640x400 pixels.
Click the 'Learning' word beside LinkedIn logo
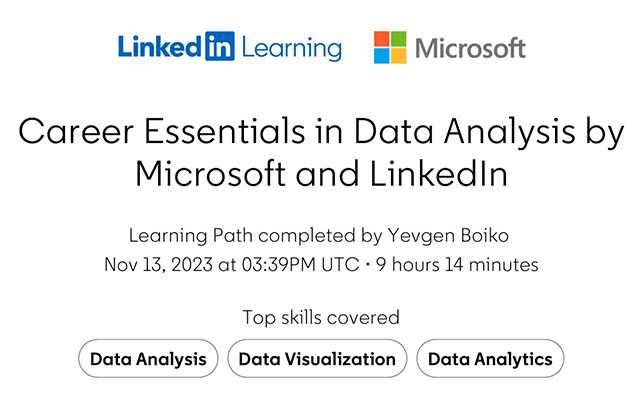coord(292,48)
